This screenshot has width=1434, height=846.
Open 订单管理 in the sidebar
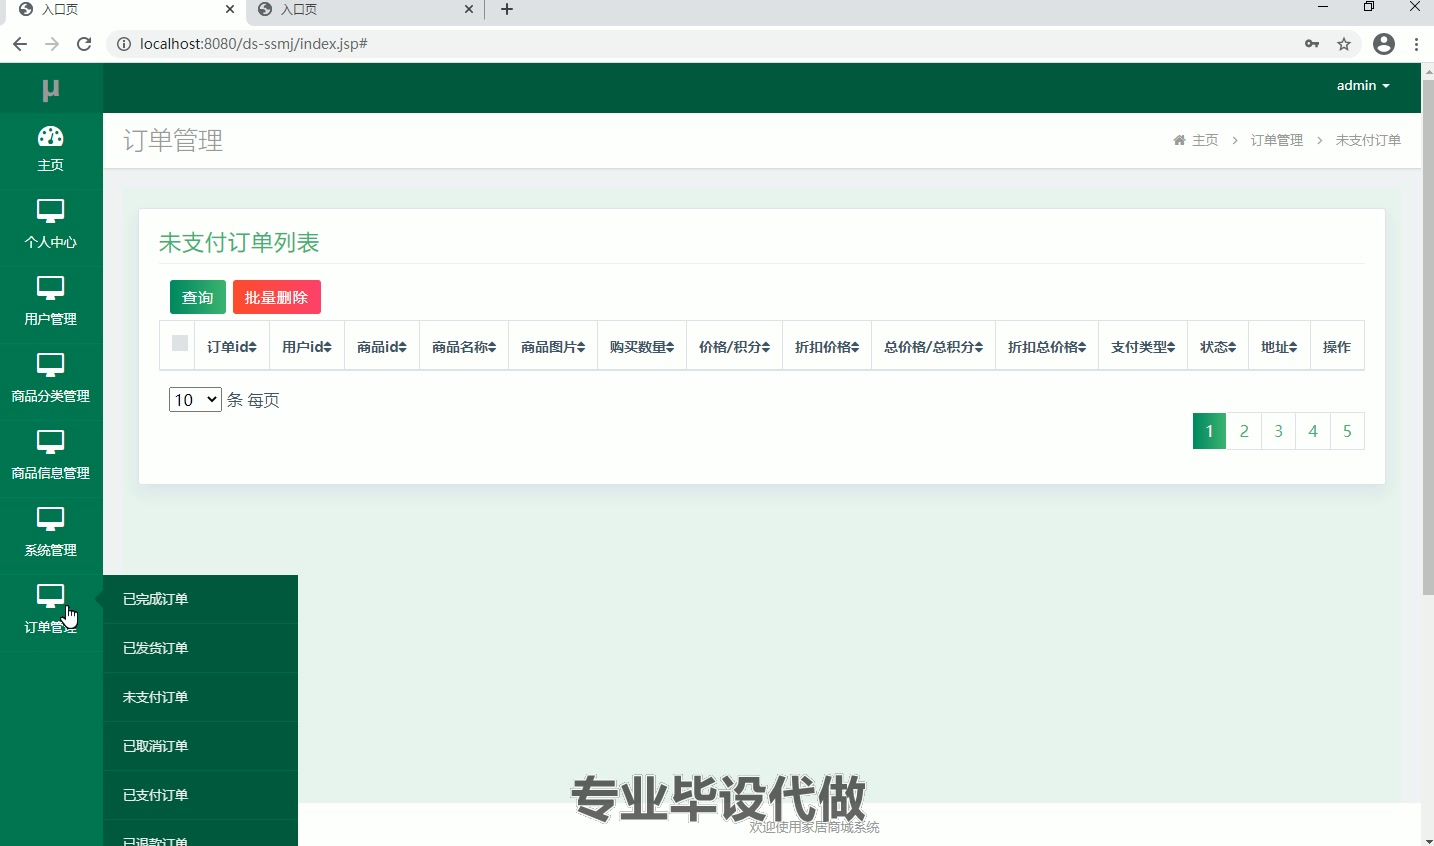[51, 611]
